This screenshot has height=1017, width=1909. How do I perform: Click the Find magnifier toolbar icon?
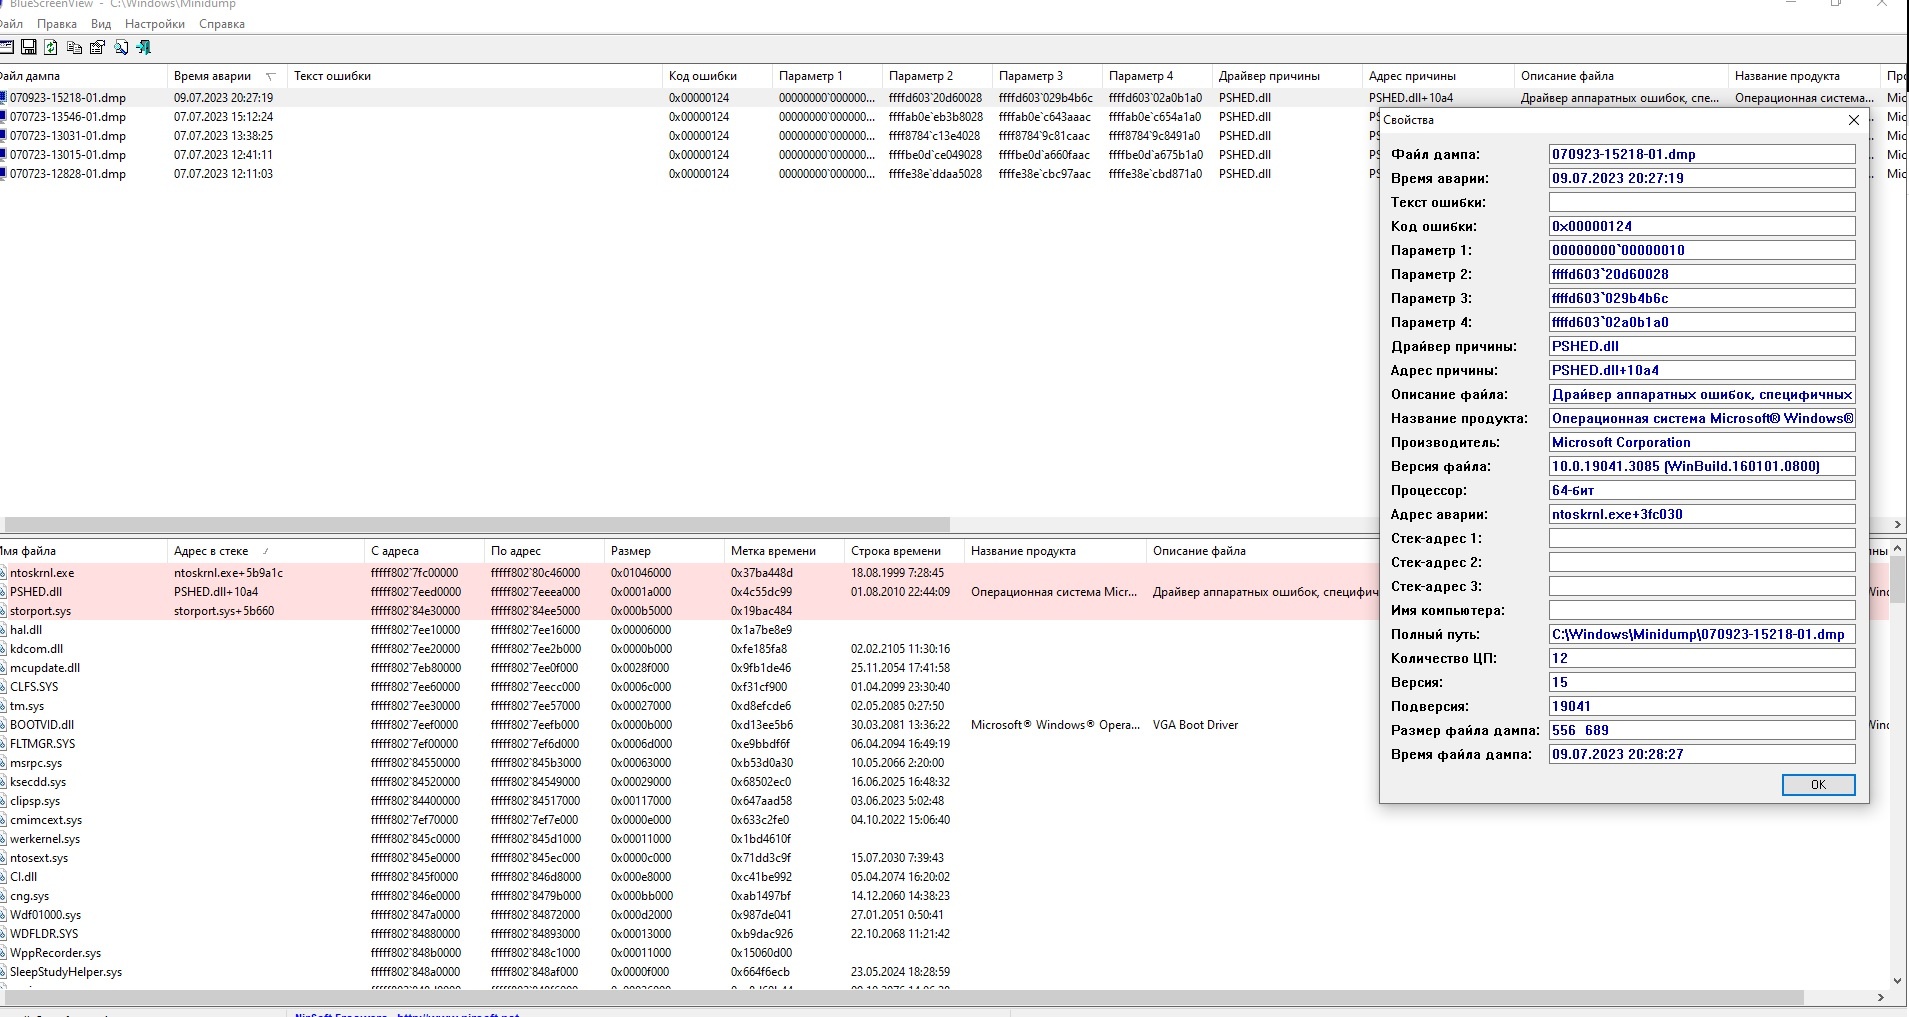tap(121, 47)
